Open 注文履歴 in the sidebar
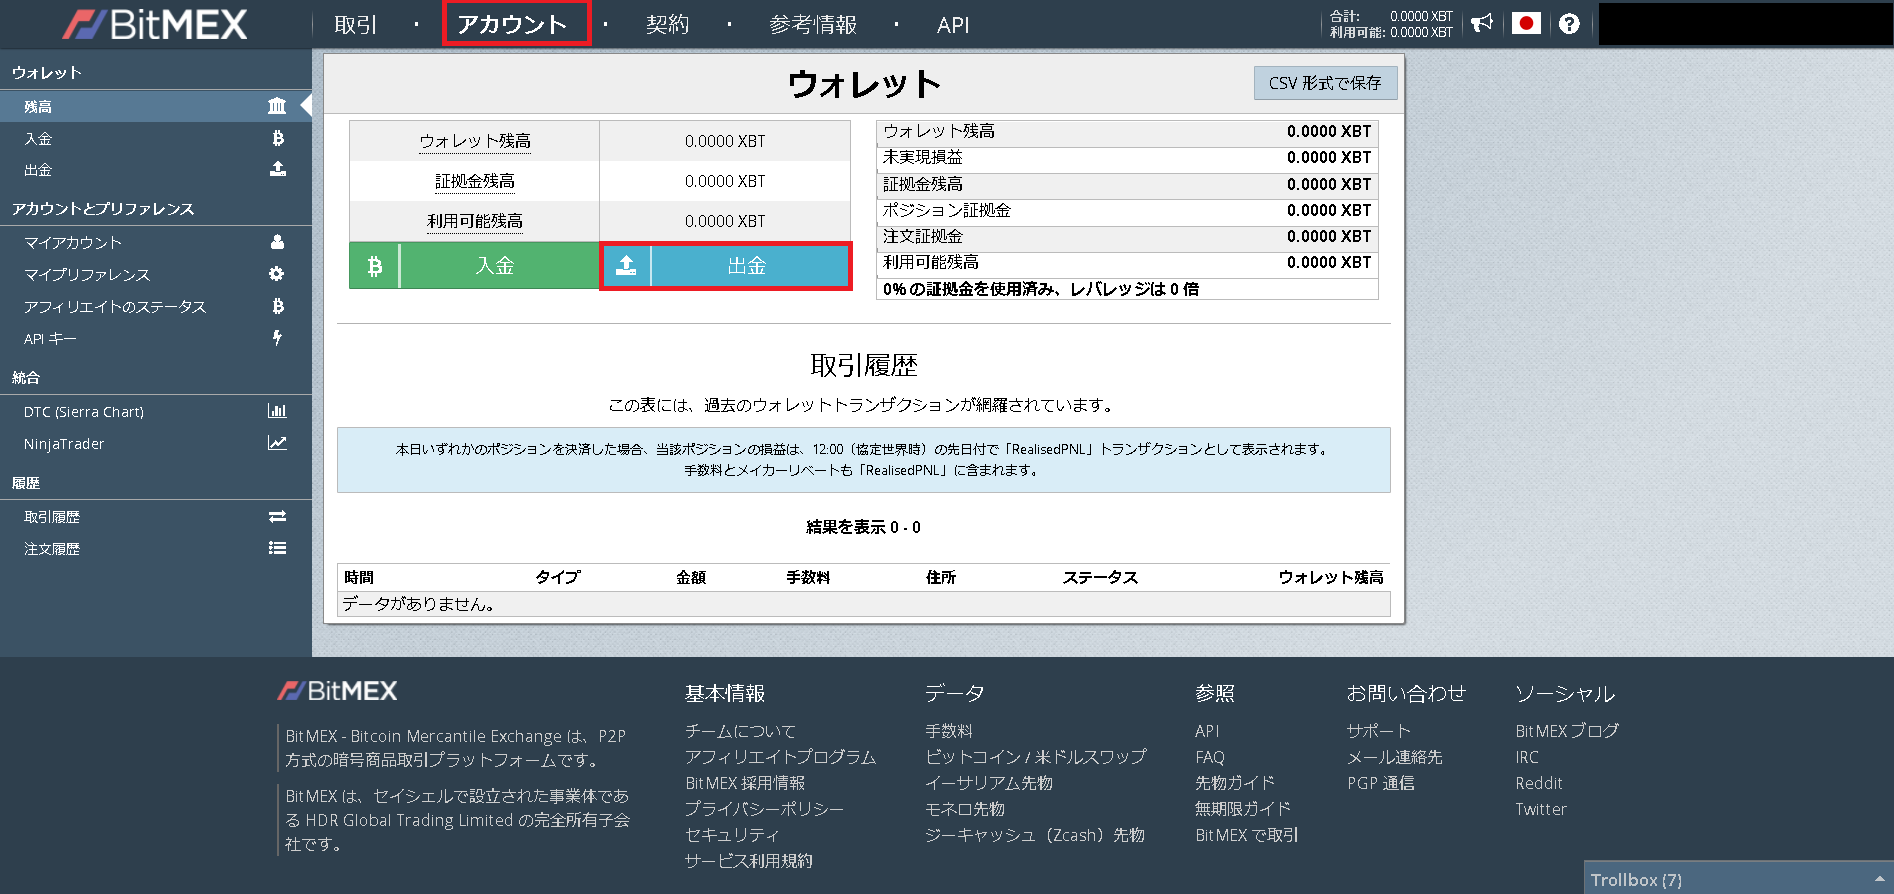This screenshot has width=1894, height=894. click(x=156, y=548)
